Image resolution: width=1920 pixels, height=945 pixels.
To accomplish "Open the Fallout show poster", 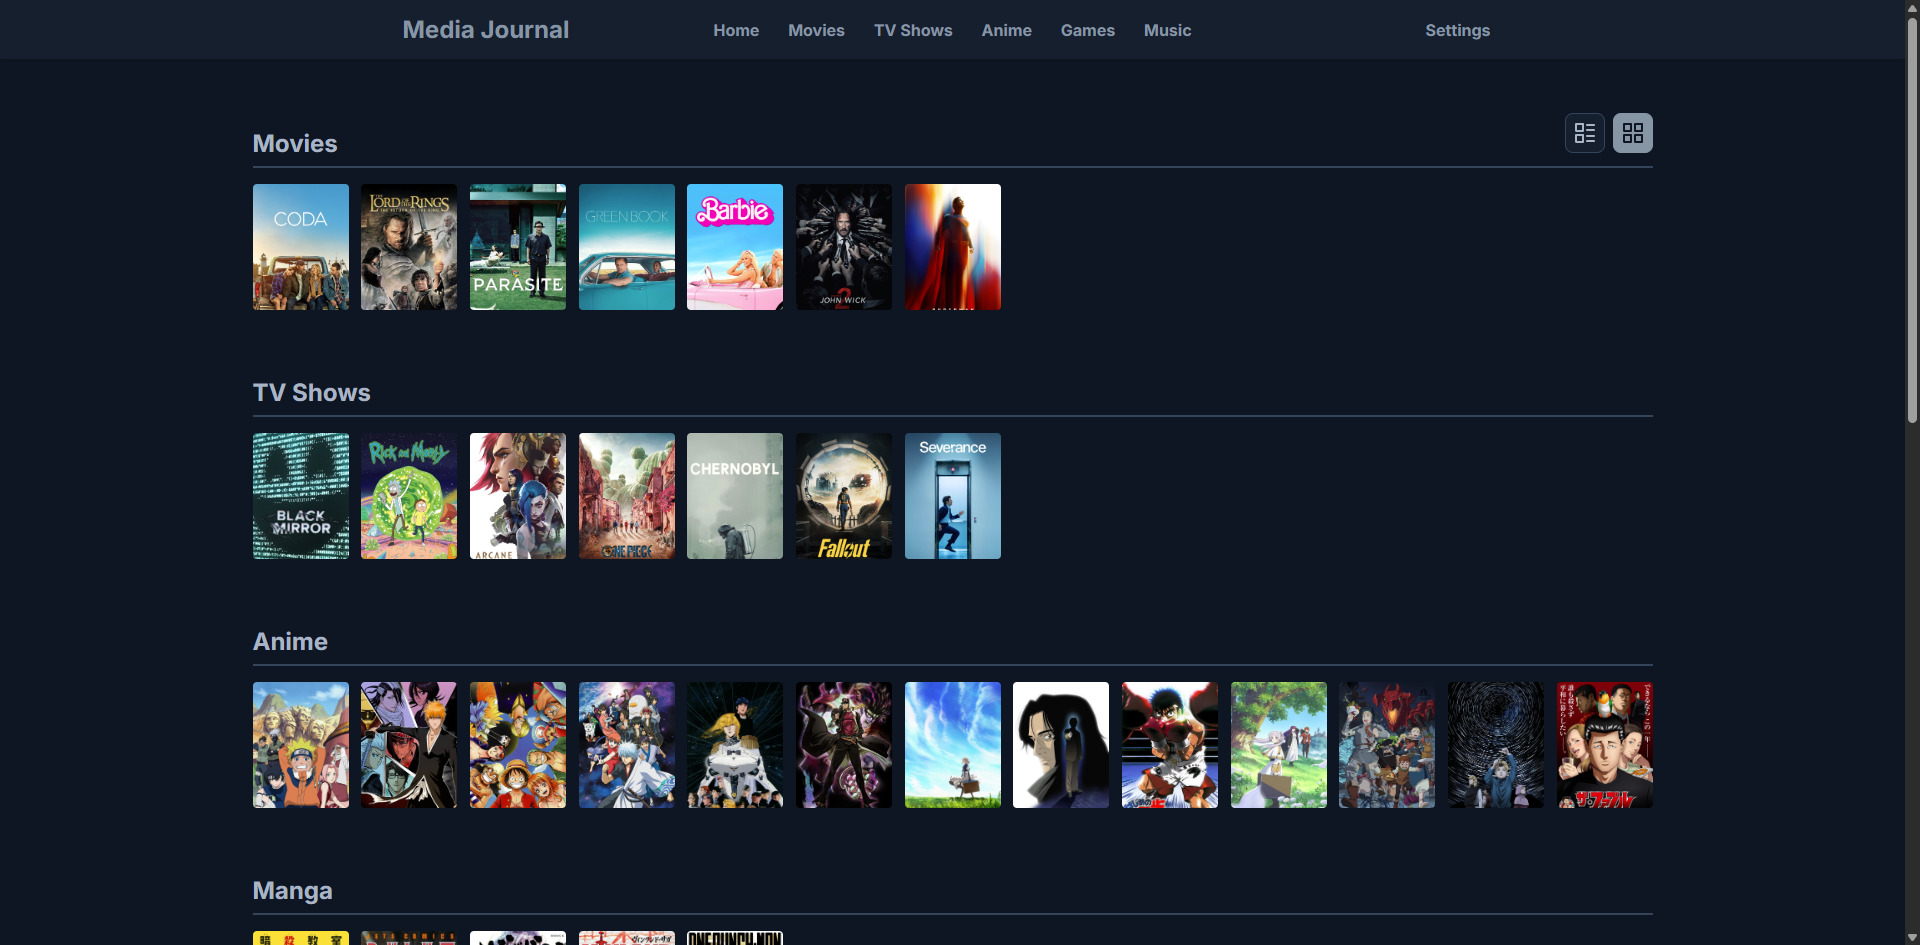I will click(844, 496).
